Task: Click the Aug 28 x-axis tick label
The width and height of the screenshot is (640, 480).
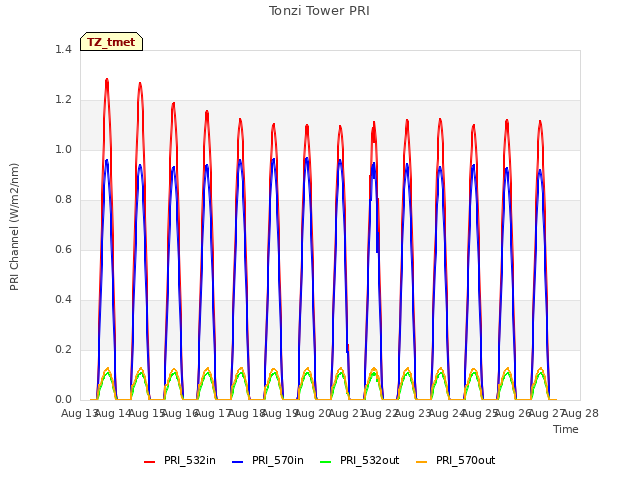Action: click(580, 413)
